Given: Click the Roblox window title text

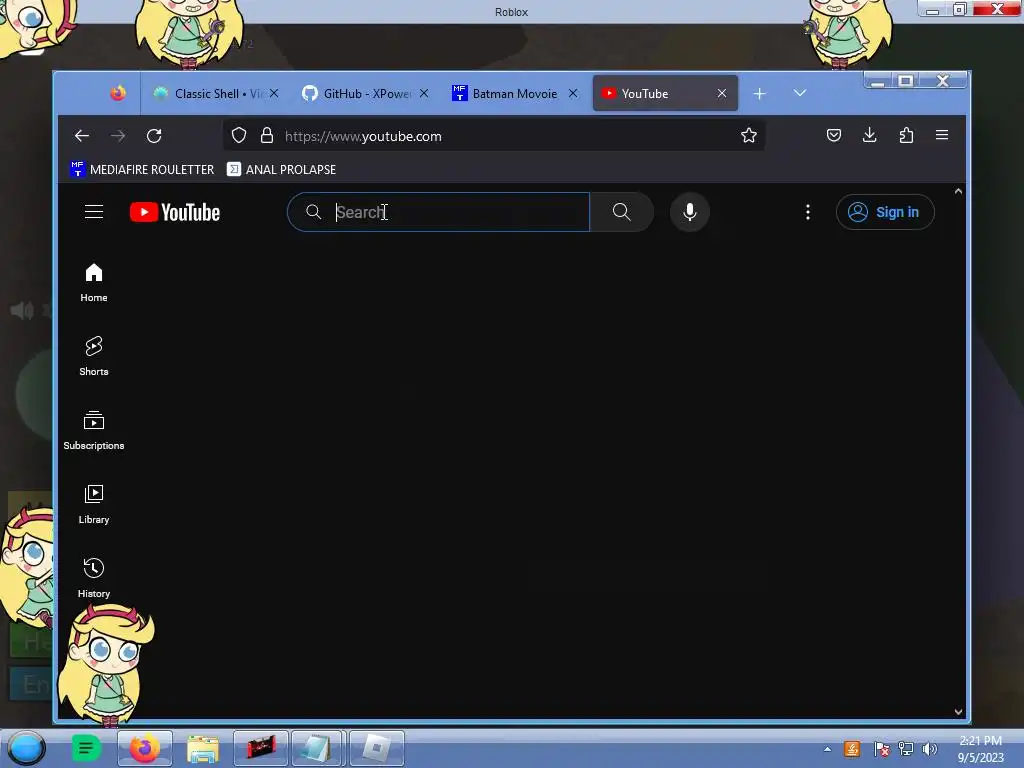Looking at the screenshot, I should (x=511, y=12).
